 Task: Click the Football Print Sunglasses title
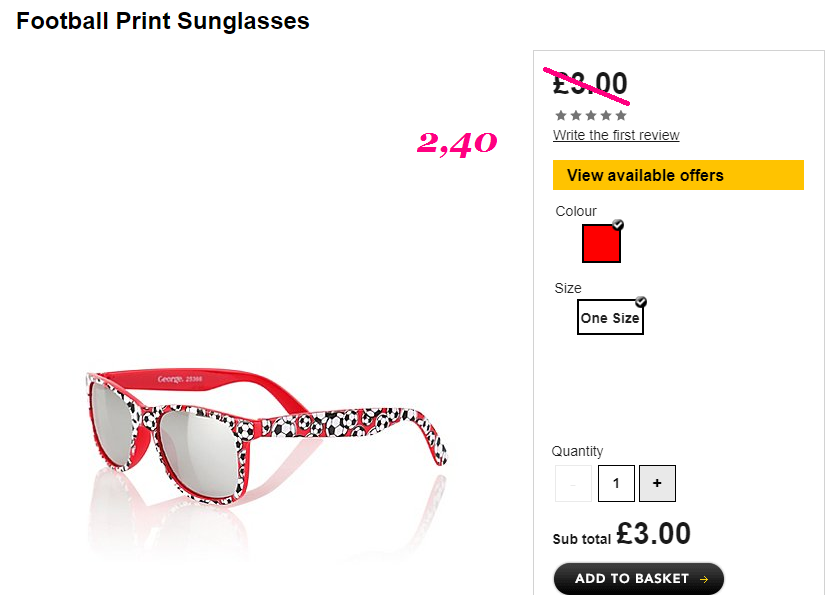(x=163, y=21)
